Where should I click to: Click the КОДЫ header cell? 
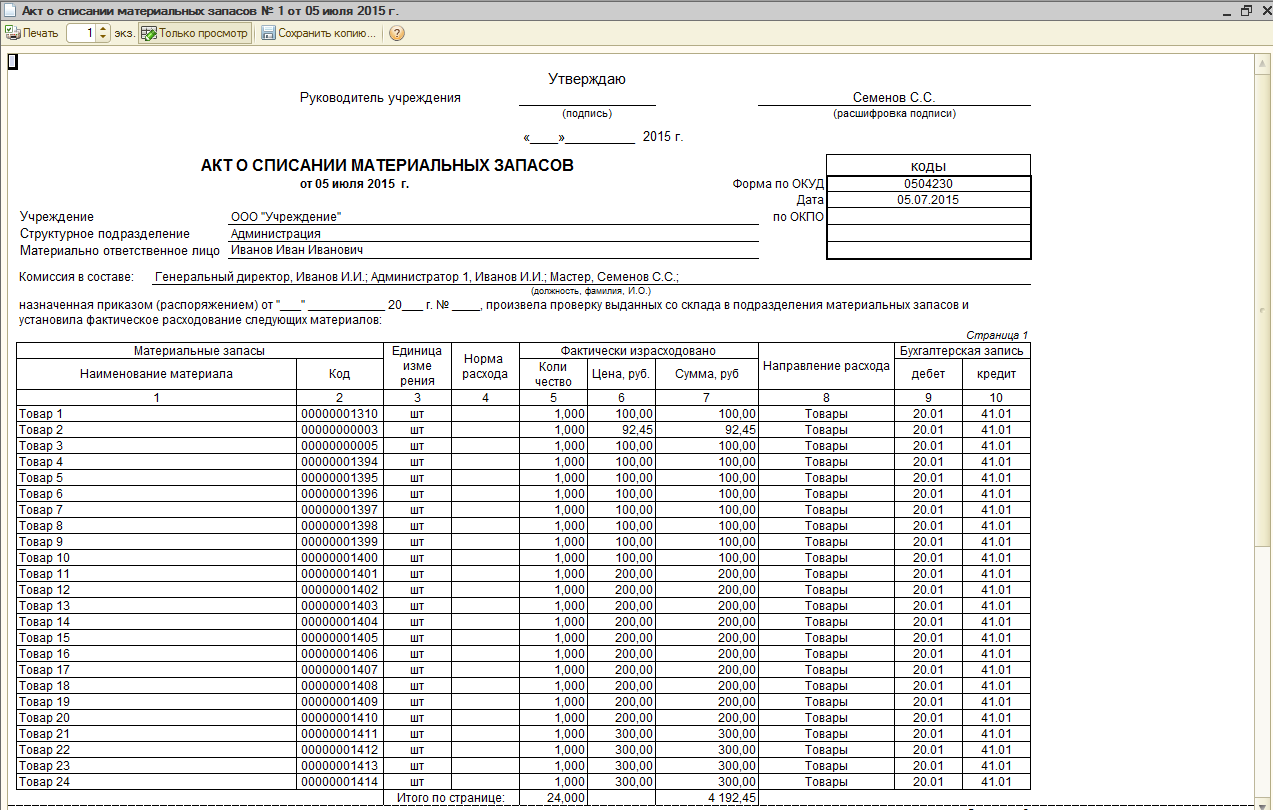click(x=928, y=166)
